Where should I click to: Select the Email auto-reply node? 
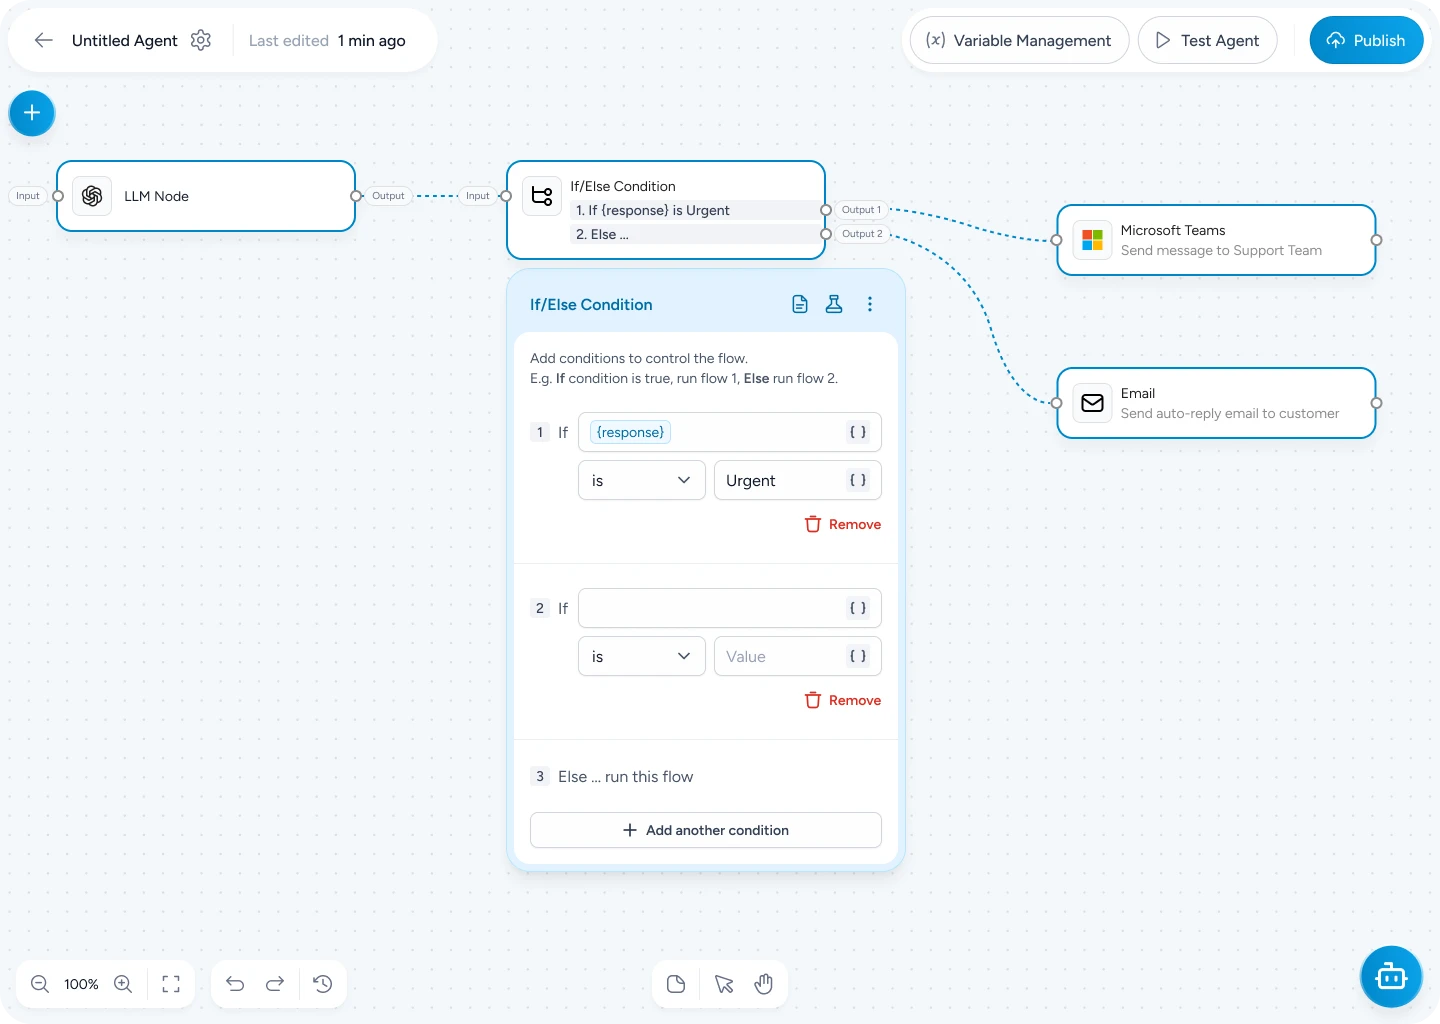1216,403
